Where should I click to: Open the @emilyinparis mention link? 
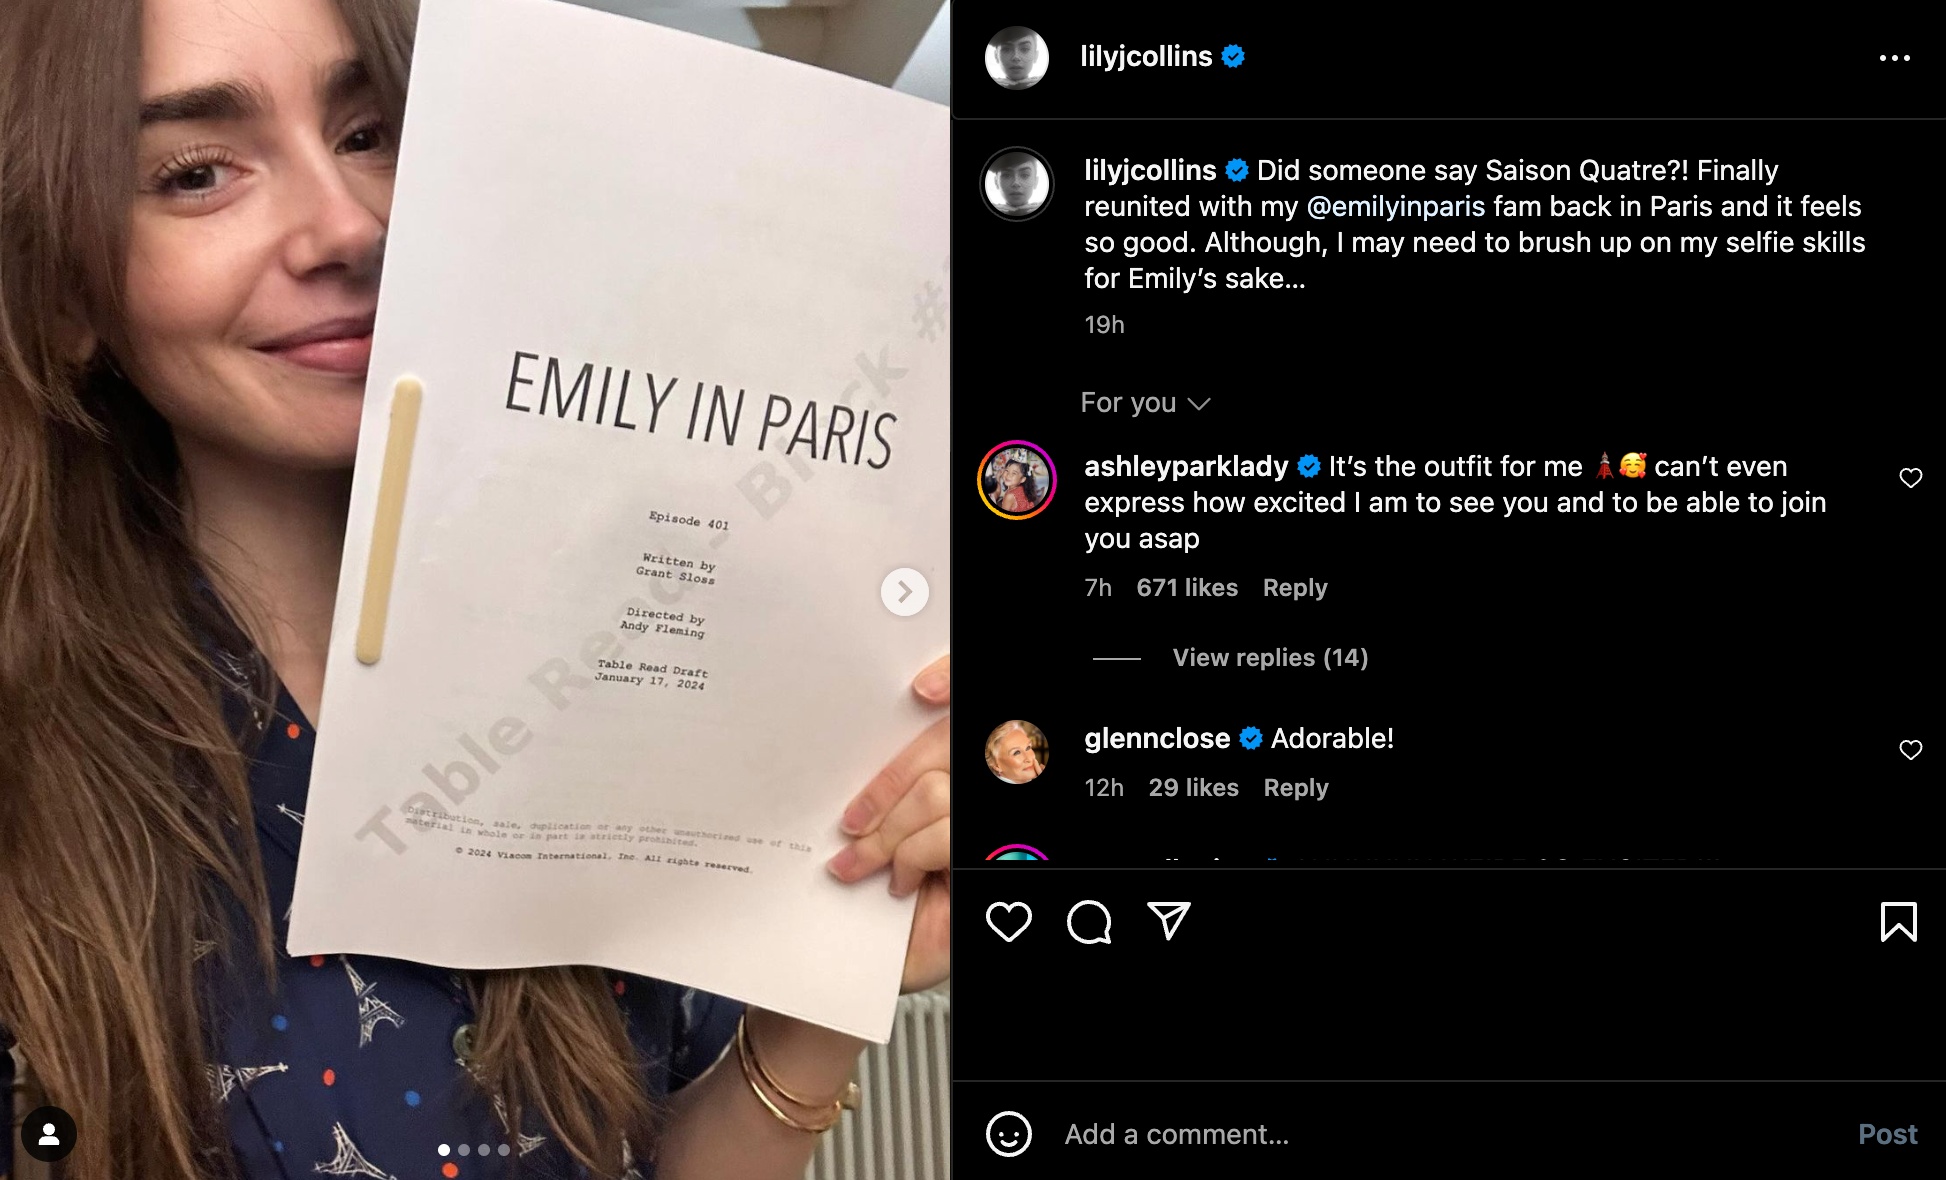(1395, 206)
